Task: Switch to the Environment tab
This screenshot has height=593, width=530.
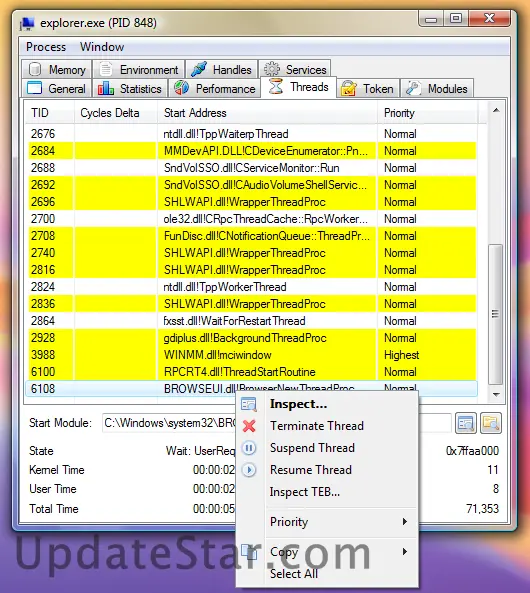Action: point(138,70)
